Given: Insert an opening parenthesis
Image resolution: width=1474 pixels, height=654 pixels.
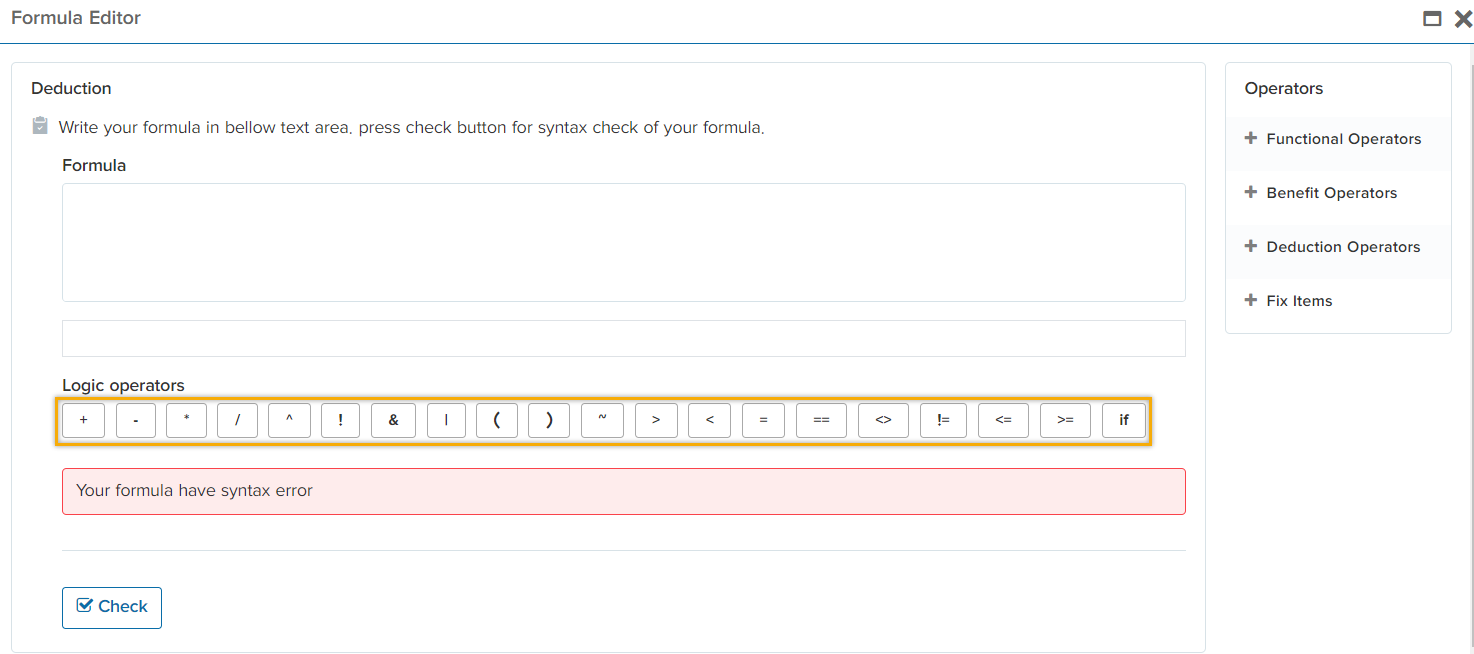Looking at the screenshot, I should tap(497, 420).
